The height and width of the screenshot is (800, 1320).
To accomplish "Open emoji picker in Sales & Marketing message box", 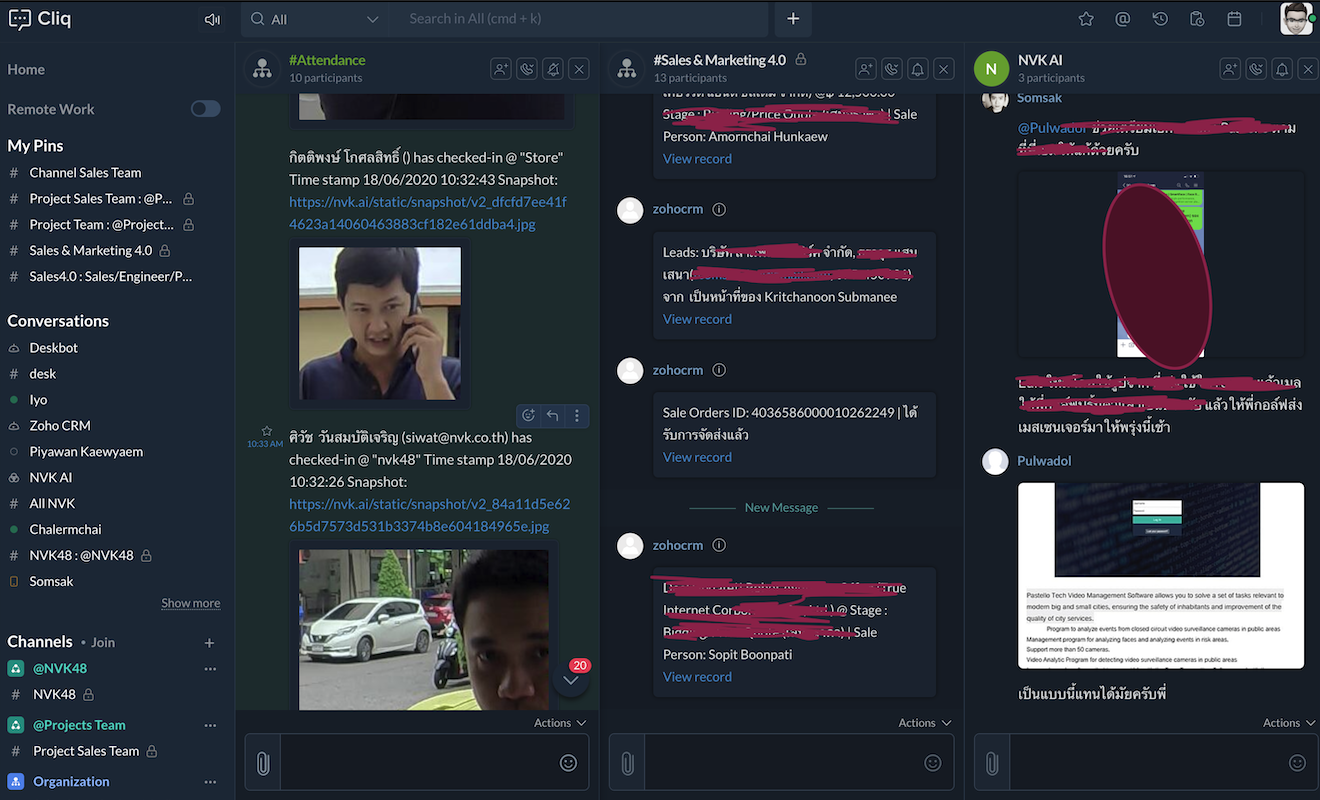I will (x=933, y=763).
